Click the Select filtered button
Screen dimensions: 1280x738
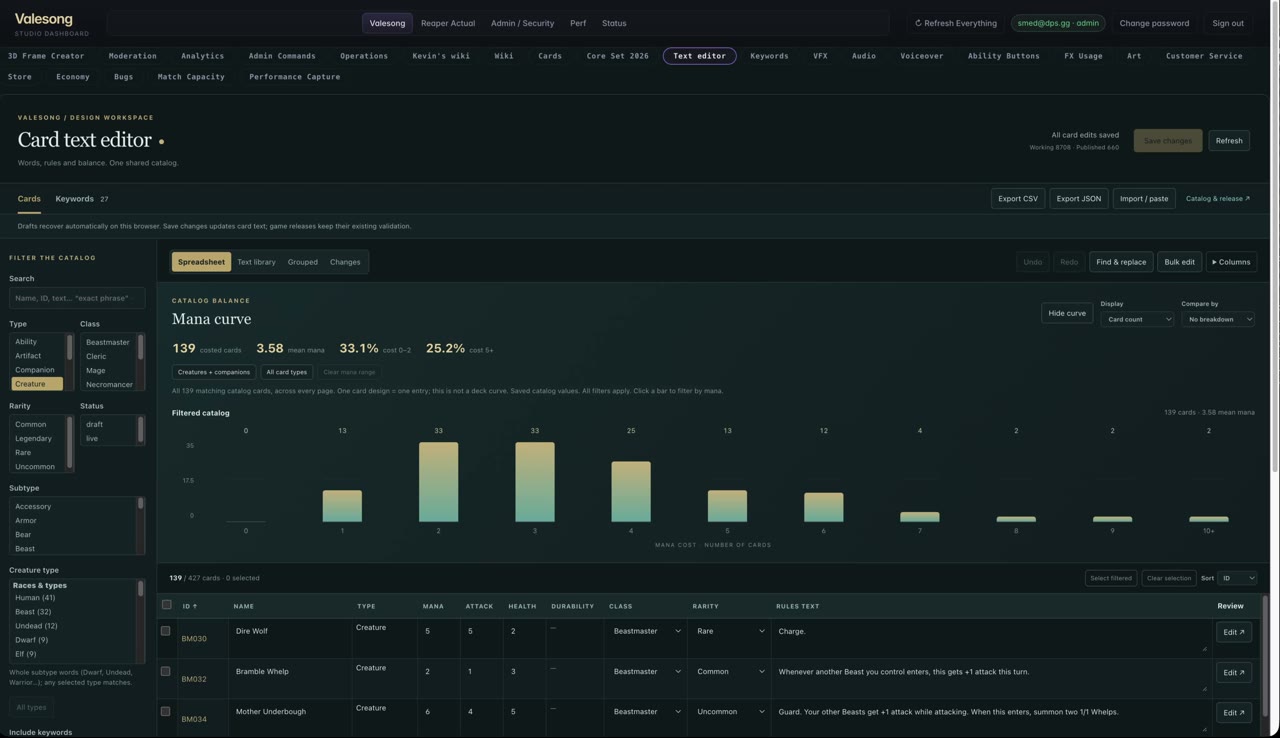[x=1111, y=578]
